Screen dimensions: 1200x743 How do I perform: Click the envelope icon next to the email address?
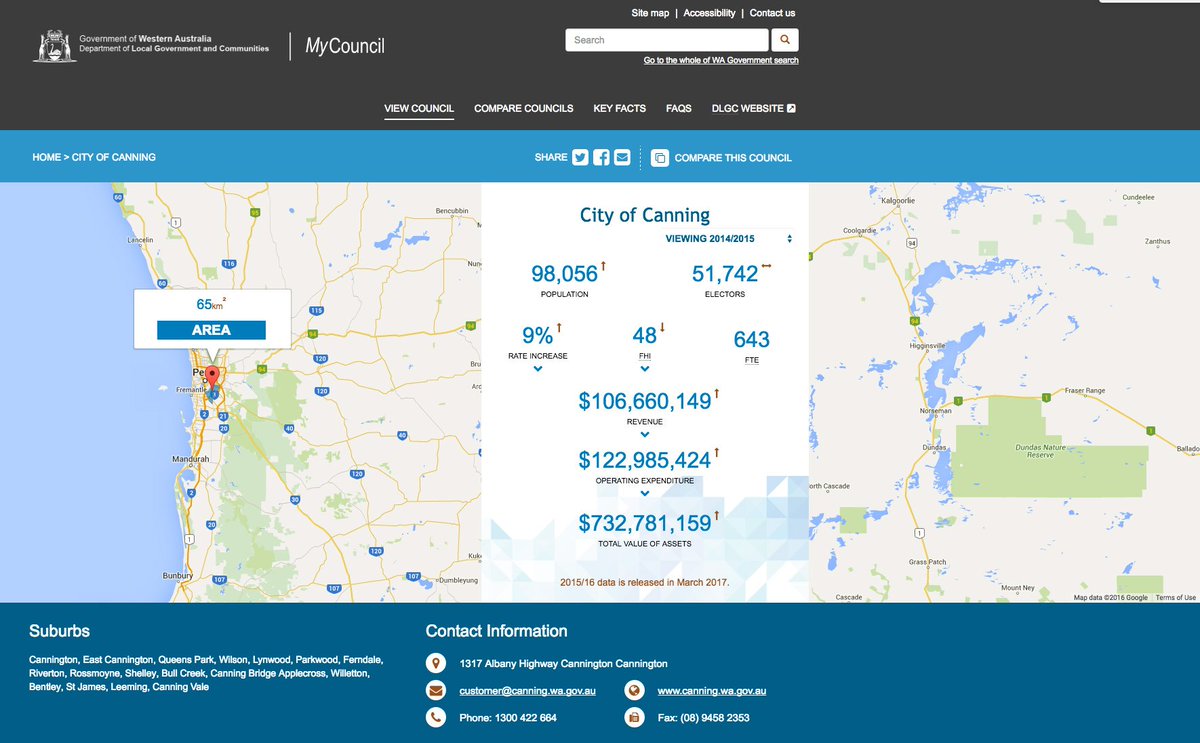pyautogui.click(x=436, y=689)
